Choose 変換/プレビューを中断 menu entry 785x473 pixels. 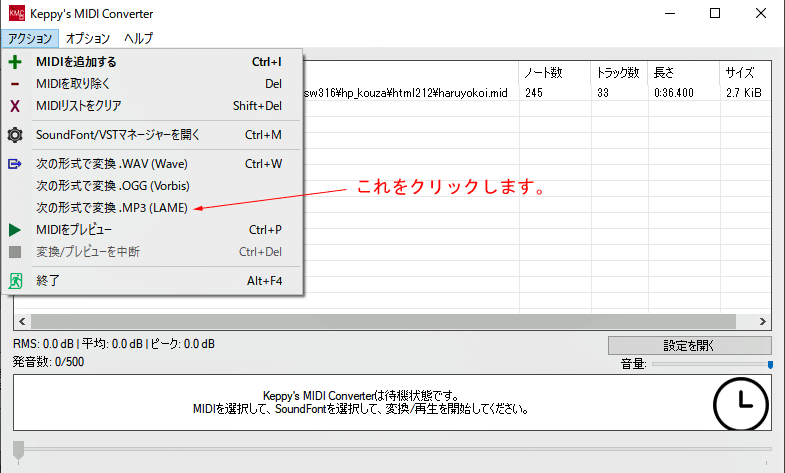153,252
